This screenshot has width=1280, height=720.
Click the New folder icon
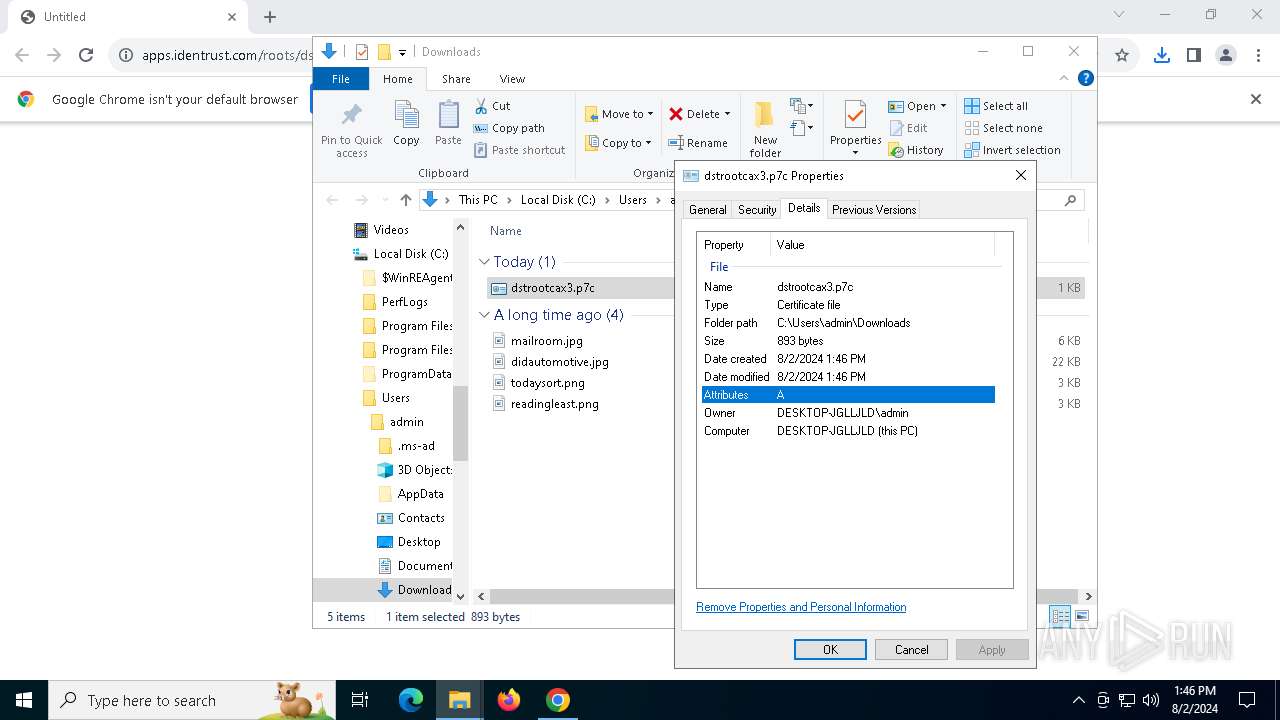[x=765, y=128]
